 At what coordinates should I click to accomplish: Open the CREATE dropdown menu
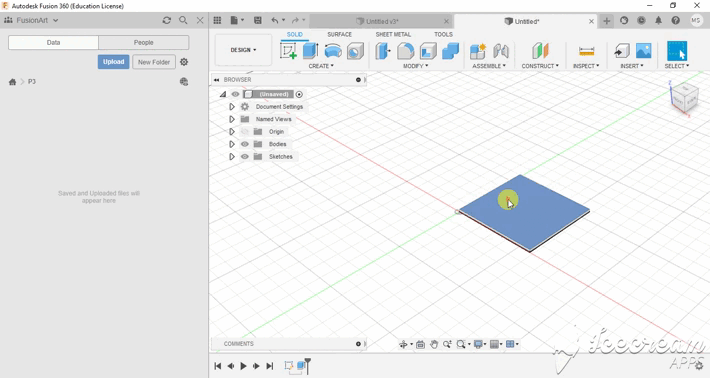(x=321, y=66)
